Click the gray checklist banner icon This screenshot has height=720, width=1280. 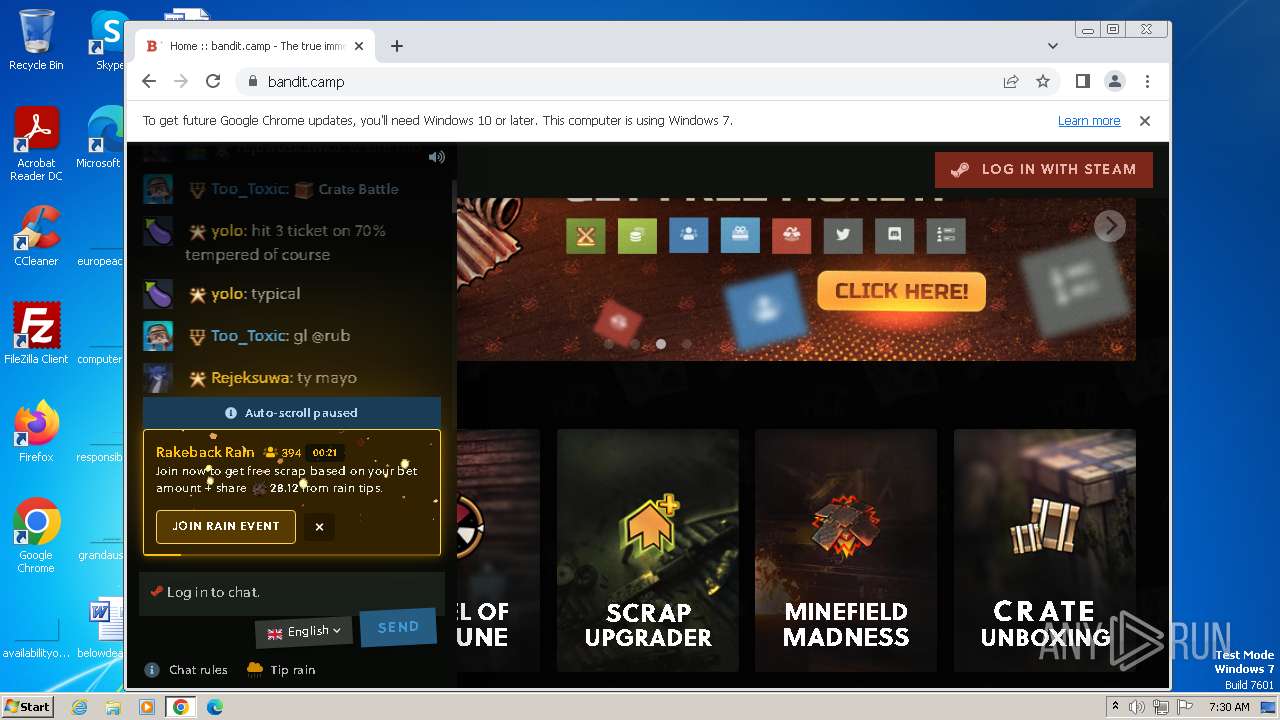946,235
